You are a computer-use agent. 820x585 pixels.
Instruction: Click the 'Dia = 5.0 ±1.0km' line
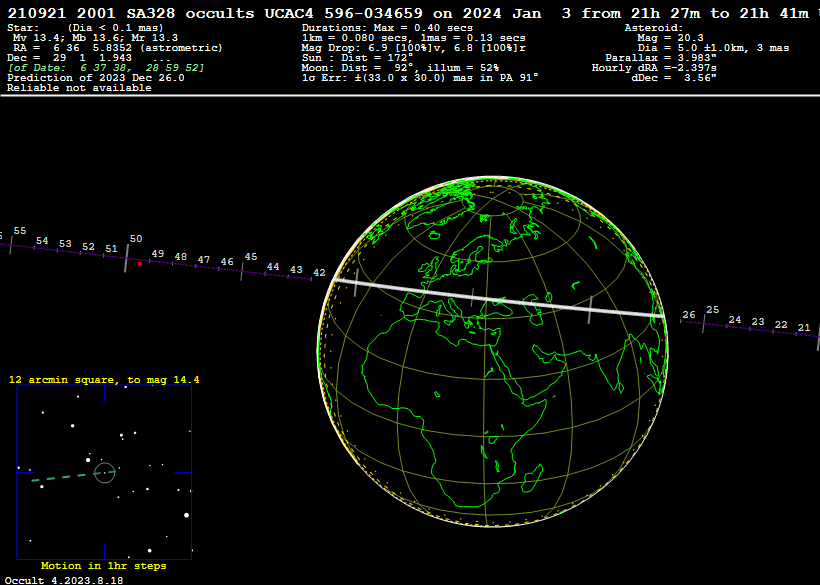713,48
